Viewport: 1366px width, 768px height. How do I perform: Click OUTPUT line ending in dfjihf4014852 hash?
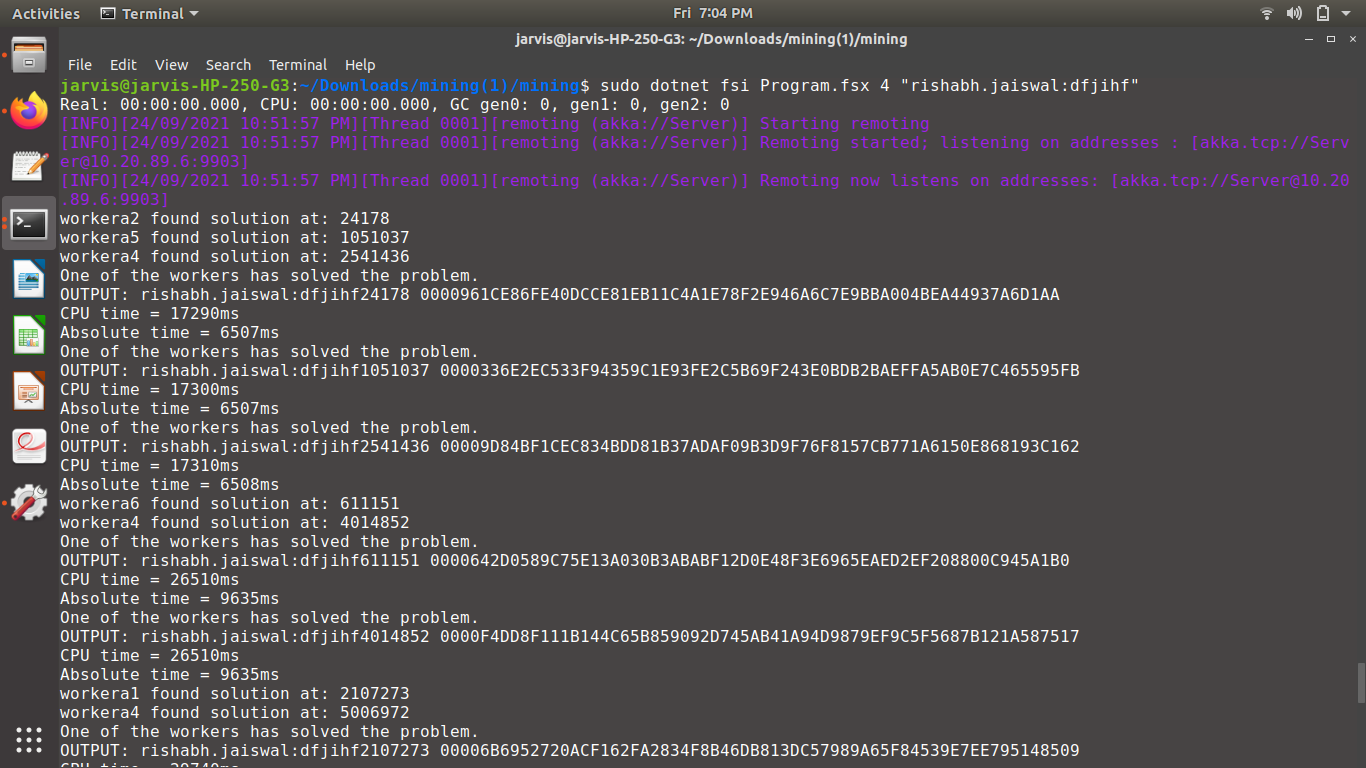[x=570, y=636]
